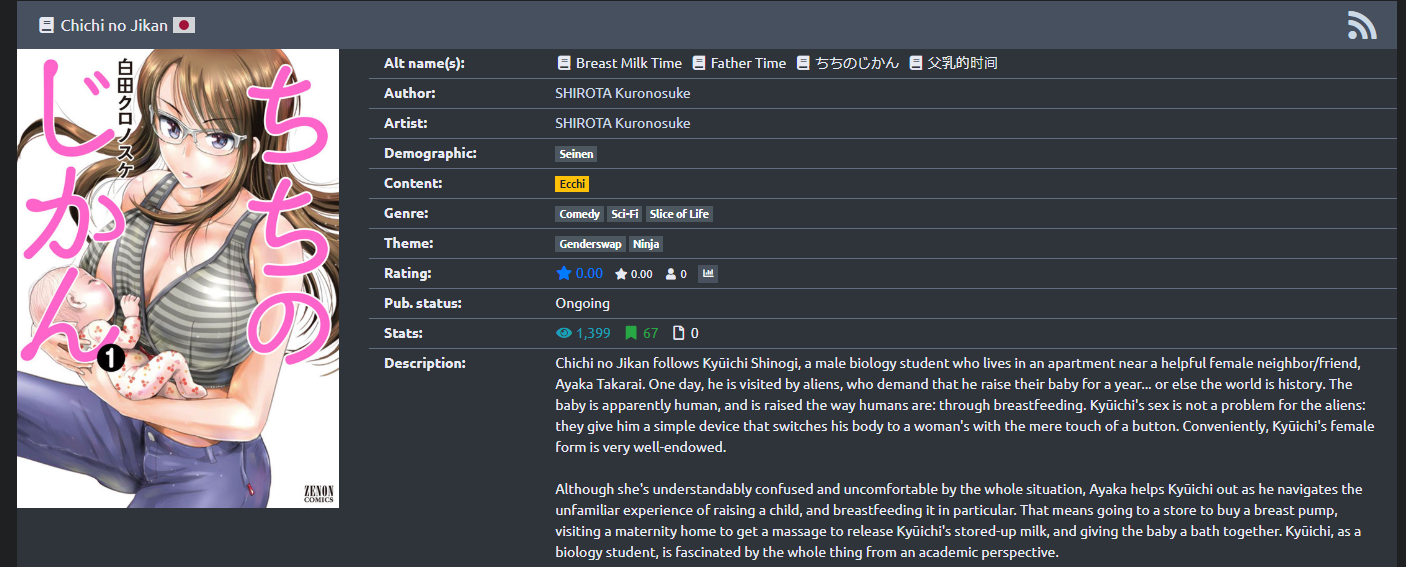
Task: Click the alt name Father Time
Action: (749, 63)
